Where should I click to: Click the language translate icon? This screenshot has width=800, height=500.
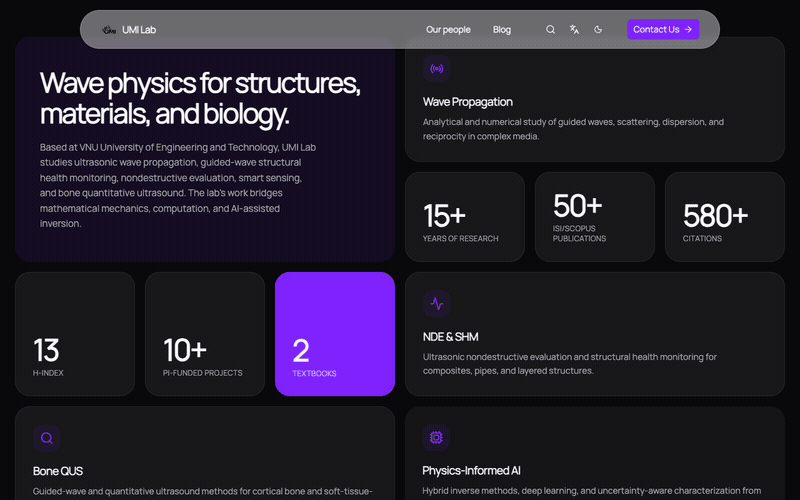pos(574,30)
